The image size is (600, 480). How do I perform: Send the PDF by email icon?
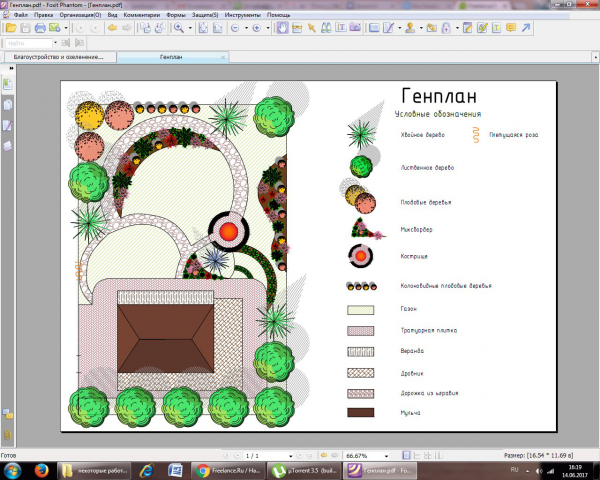point(55,28)
